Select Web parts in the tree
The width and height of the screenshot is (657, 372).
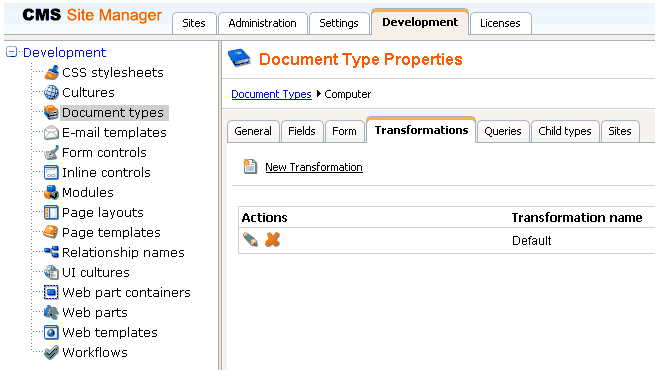pyautogui.click(x=95, y=313)
